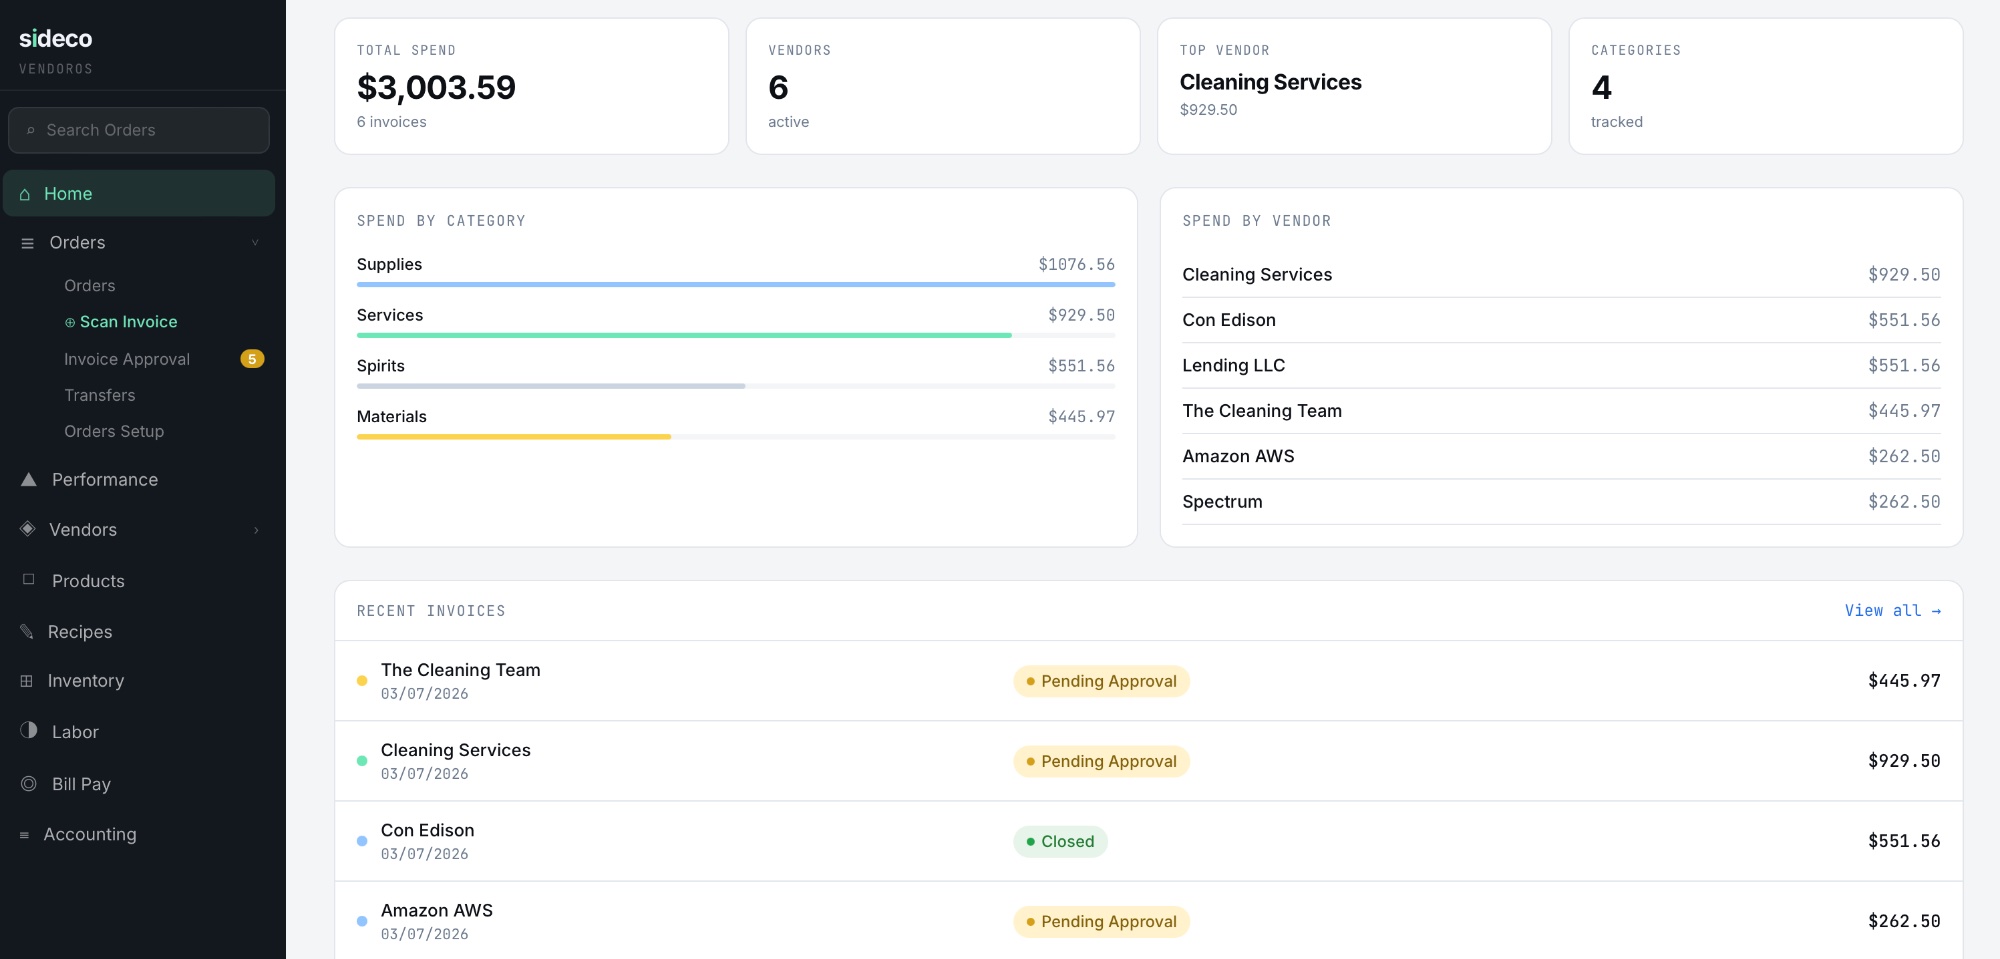Click the Bill Pay circle icon
The width and height of the screenshot is (2000, 959).
[x=29, y=784]
